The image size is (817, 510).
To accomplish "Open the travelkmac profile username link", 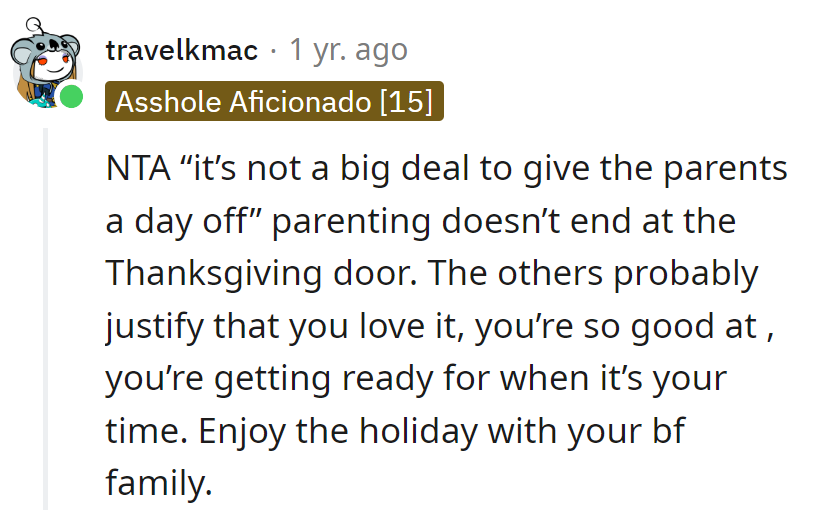I will (181, 50).
